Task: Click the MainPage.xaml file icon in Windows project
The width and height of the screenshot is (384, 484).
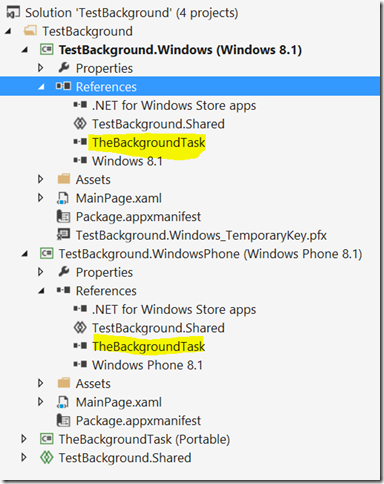Action: click(63, 198)
